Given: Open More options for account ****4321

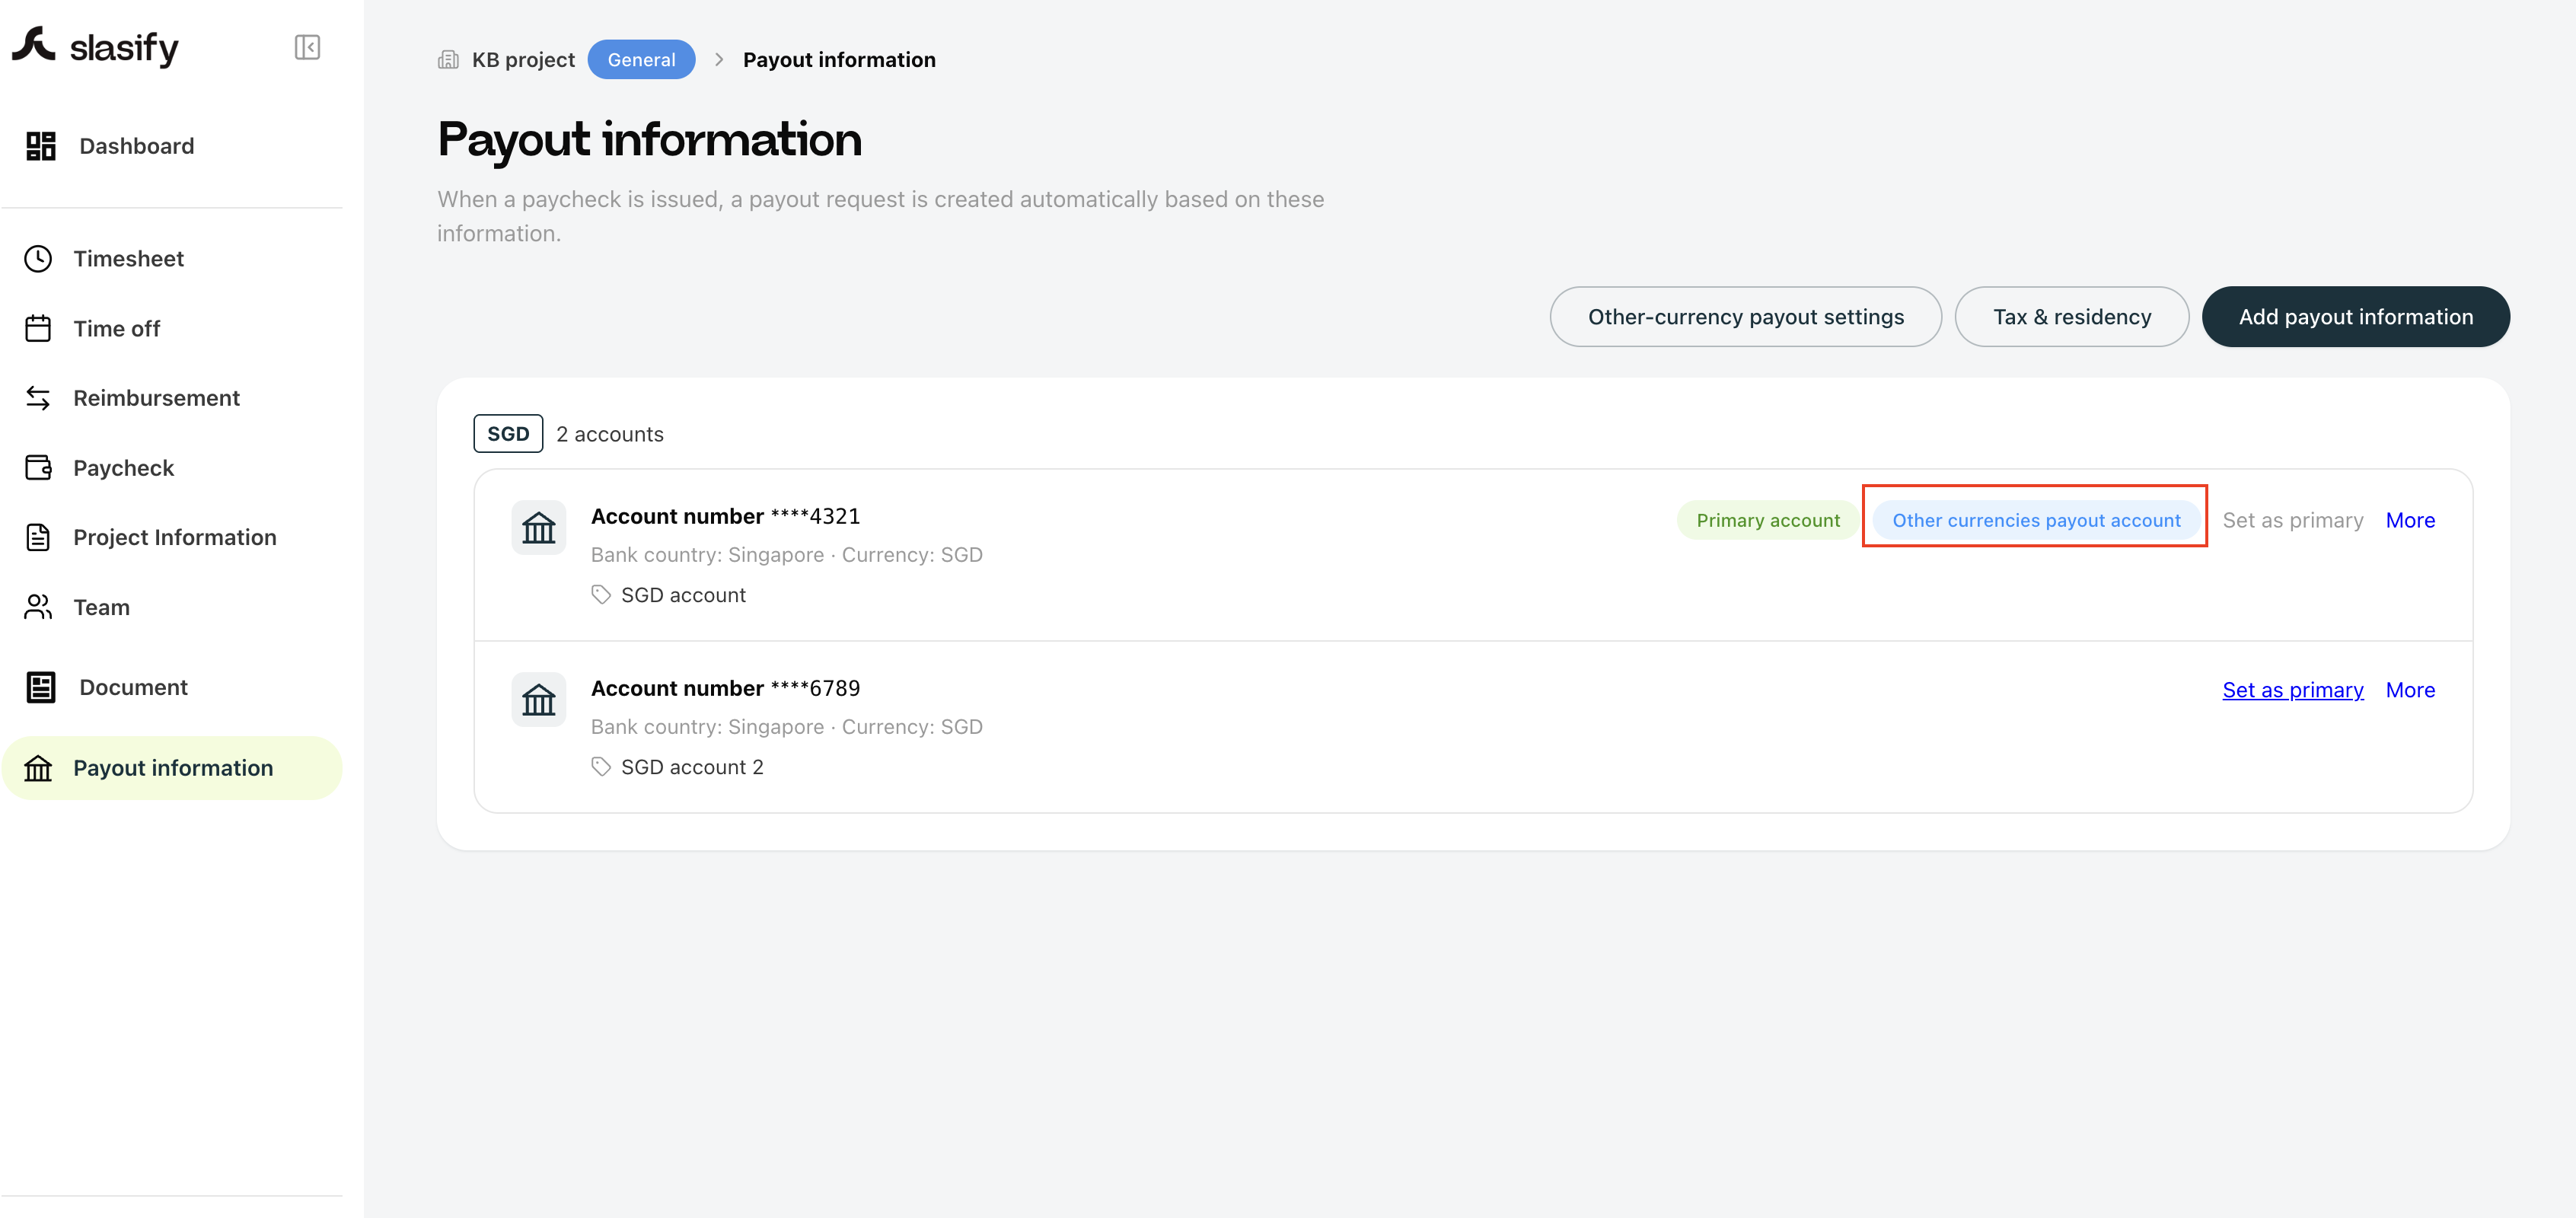Looking at the screenshot, I should 2410,520.
